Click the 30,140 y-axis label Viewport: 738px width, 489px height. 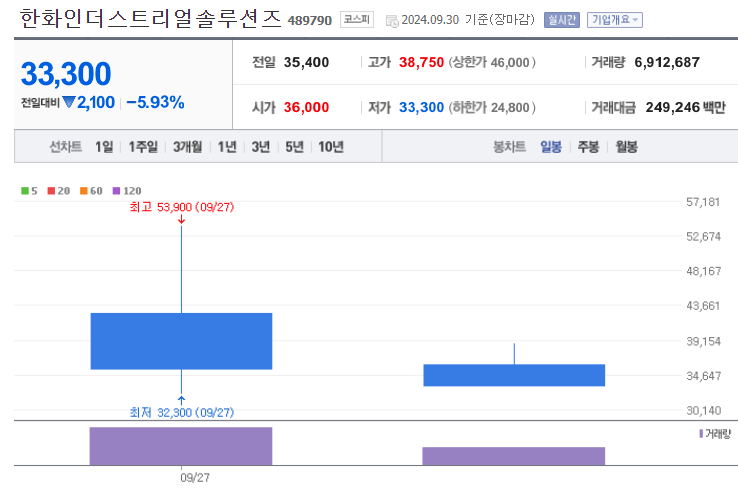(x=704, y=411)
